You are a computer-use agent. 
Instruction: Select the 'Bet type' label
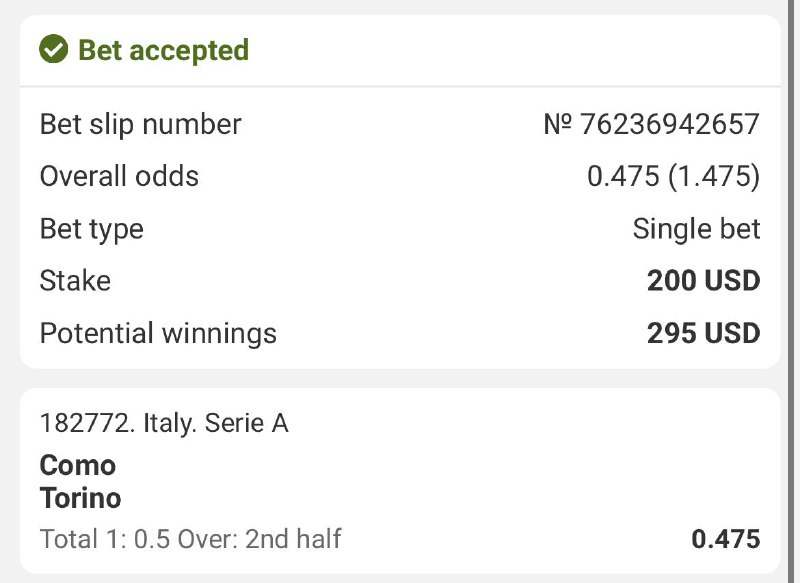pyautogui.click(x=91, y=229)
